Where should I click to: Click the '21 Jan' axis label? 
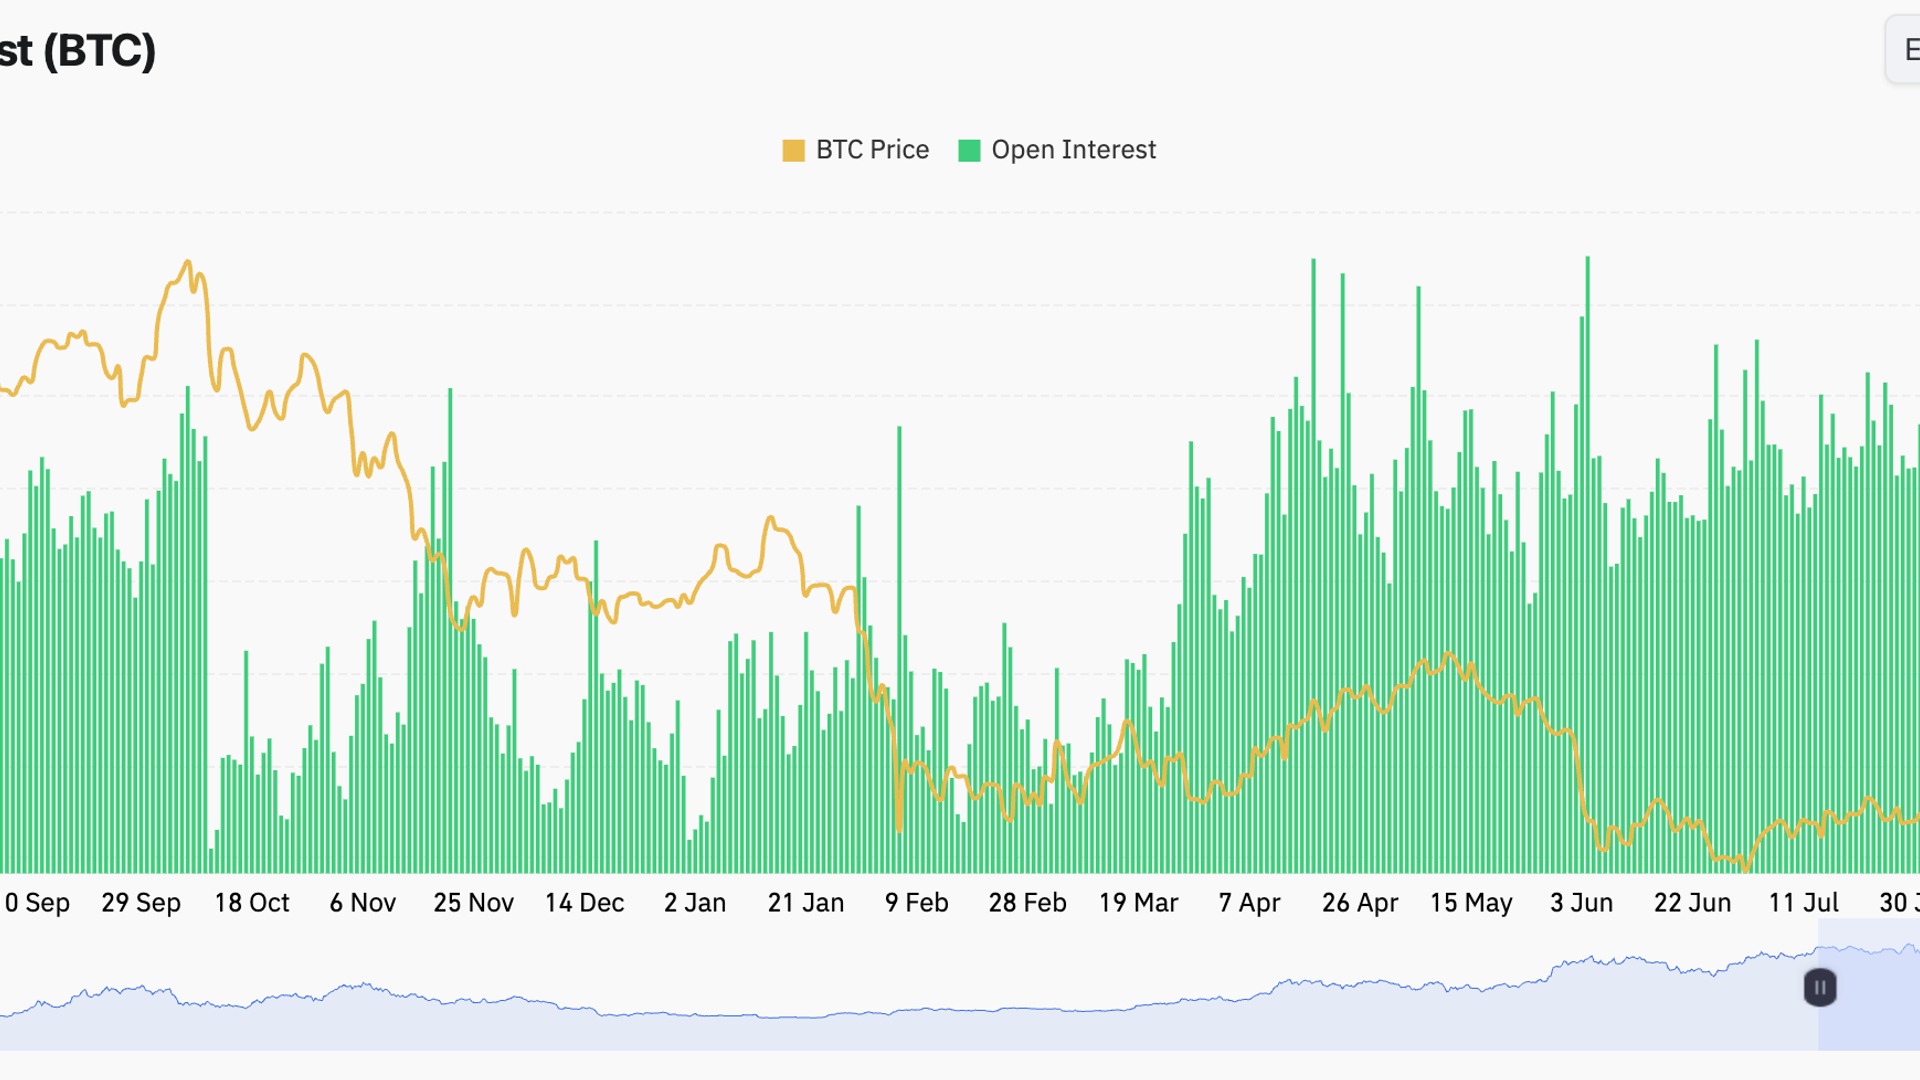[806, 903]
